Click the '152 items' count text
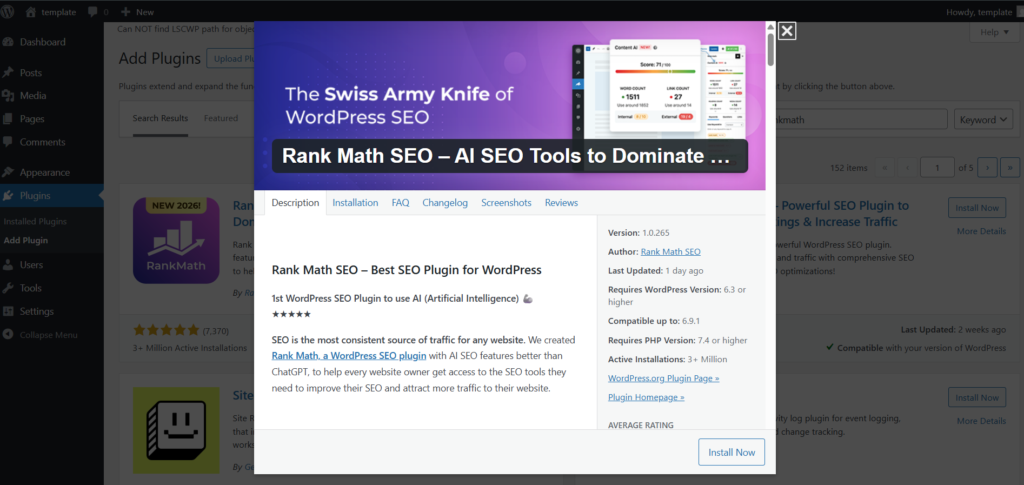This screenshot has height=485, width=1024. click(x=849, y=168)
